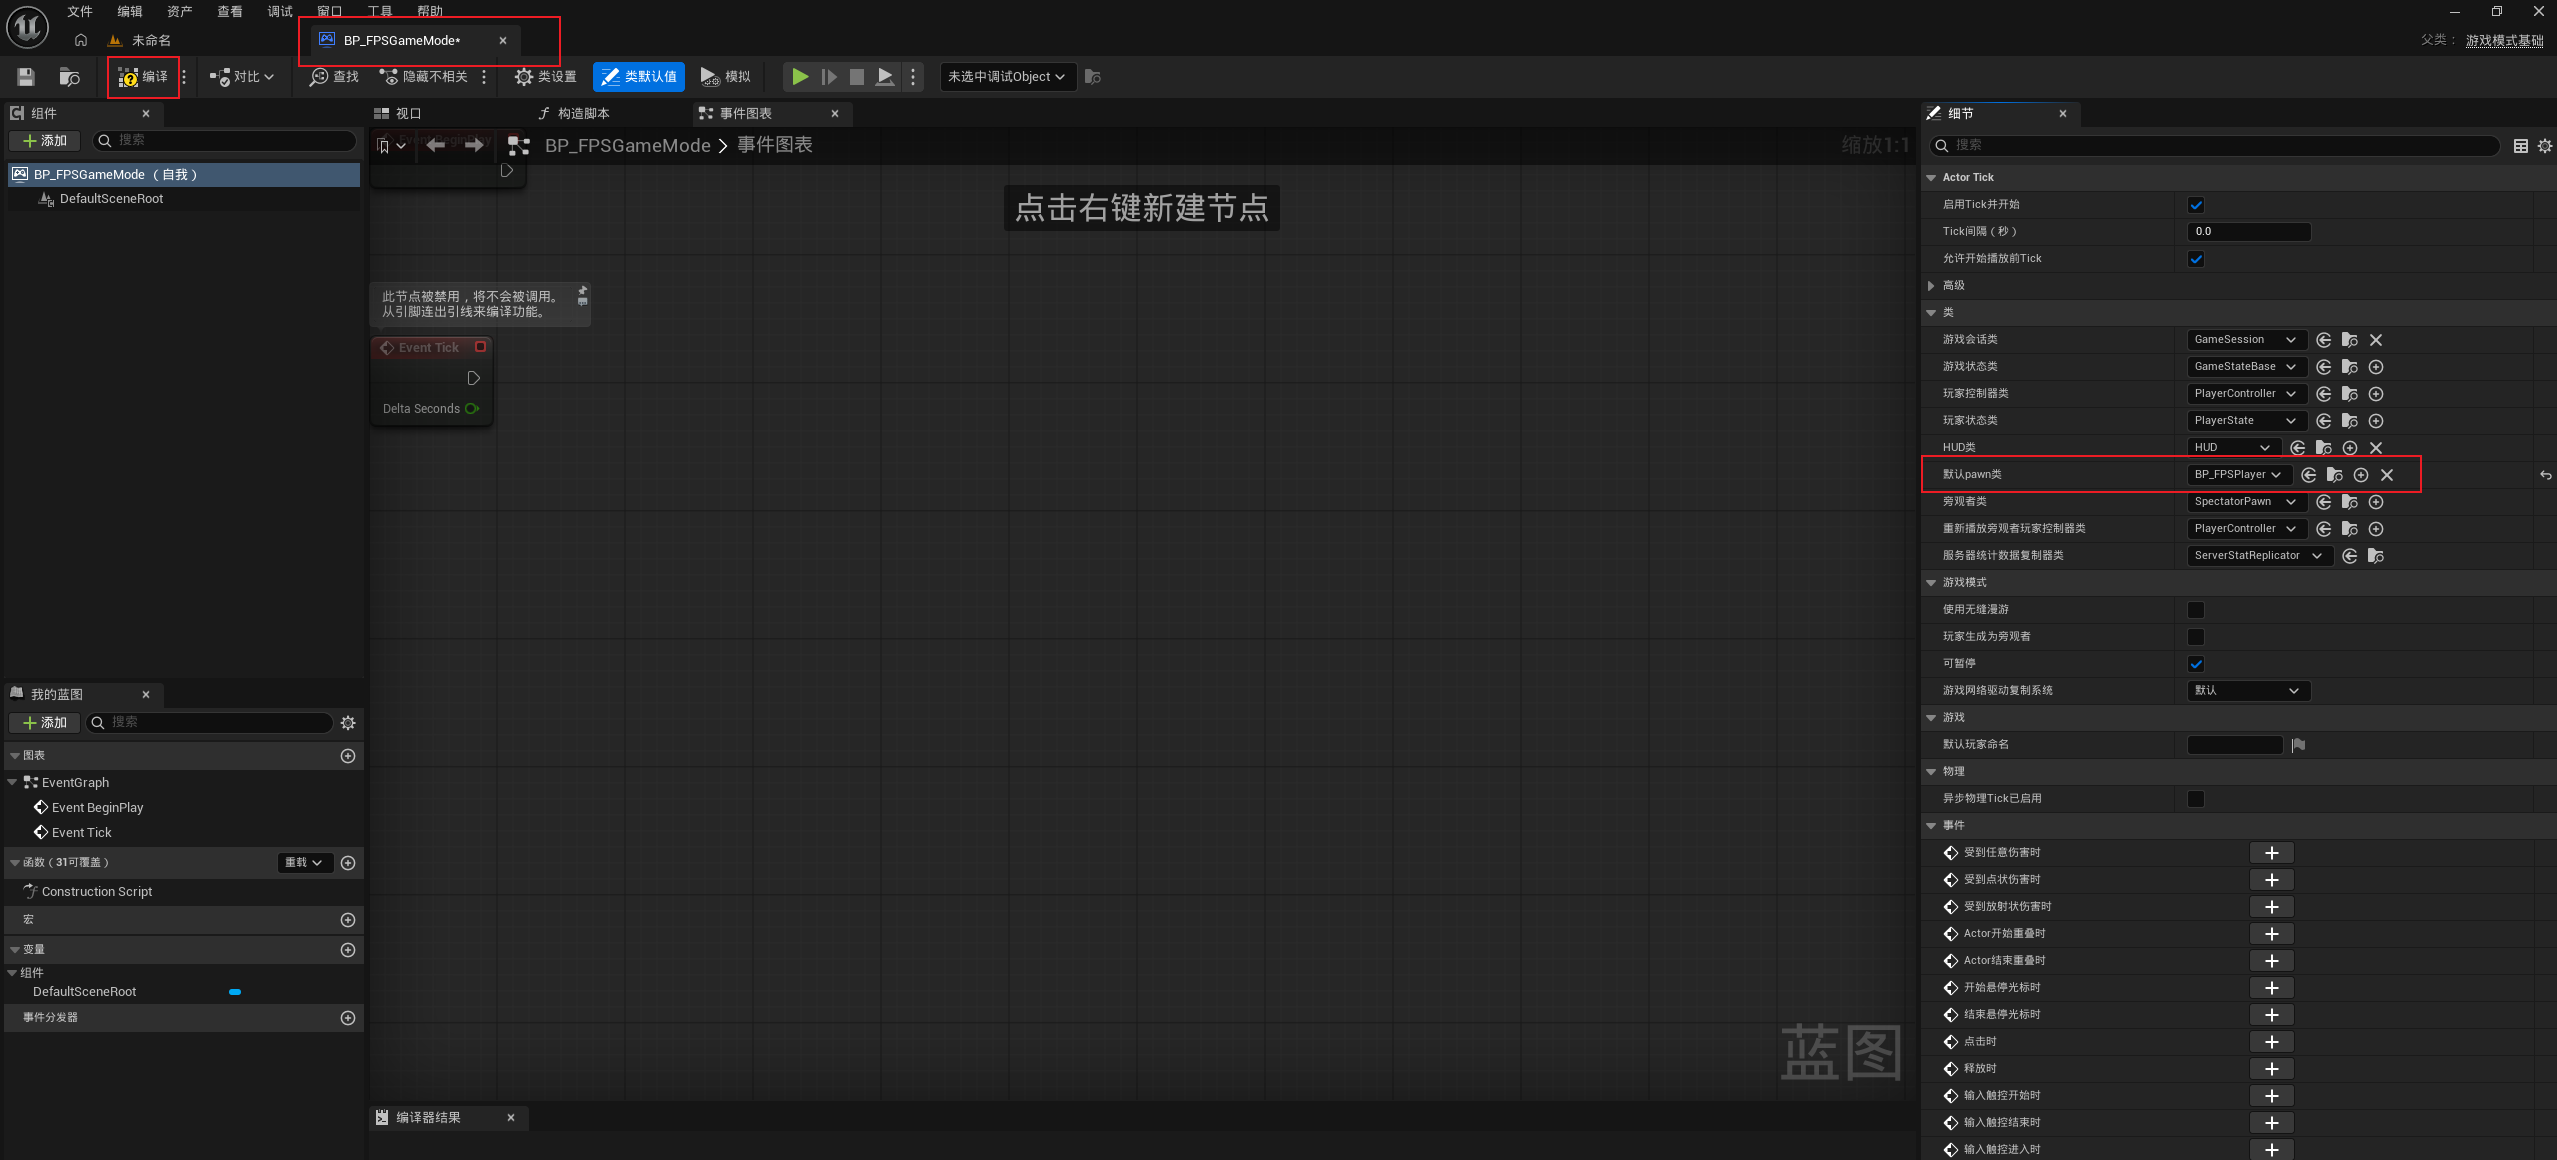Image resolution: width=2557 pixels, height=1160 pixels.
Task: Enable 使用无缝漫游 checkbox
Action: [2196, 610]
